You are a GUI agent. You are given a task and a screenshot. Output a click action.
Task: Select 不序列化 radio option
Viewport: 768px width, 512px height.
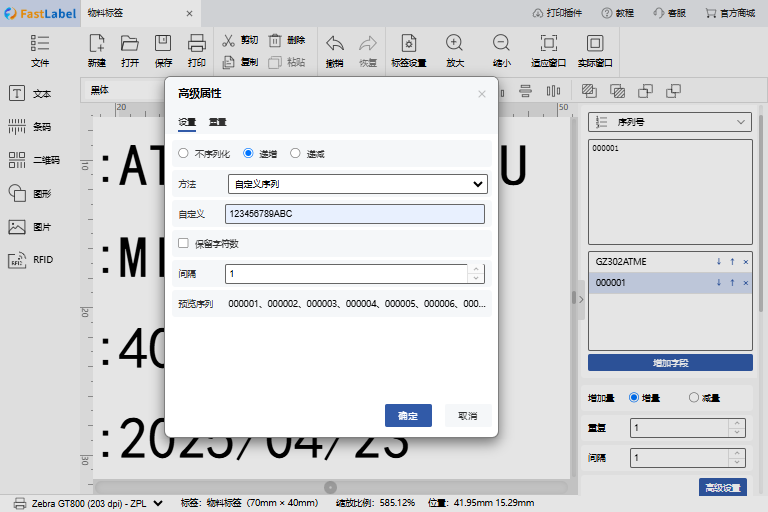183,153
